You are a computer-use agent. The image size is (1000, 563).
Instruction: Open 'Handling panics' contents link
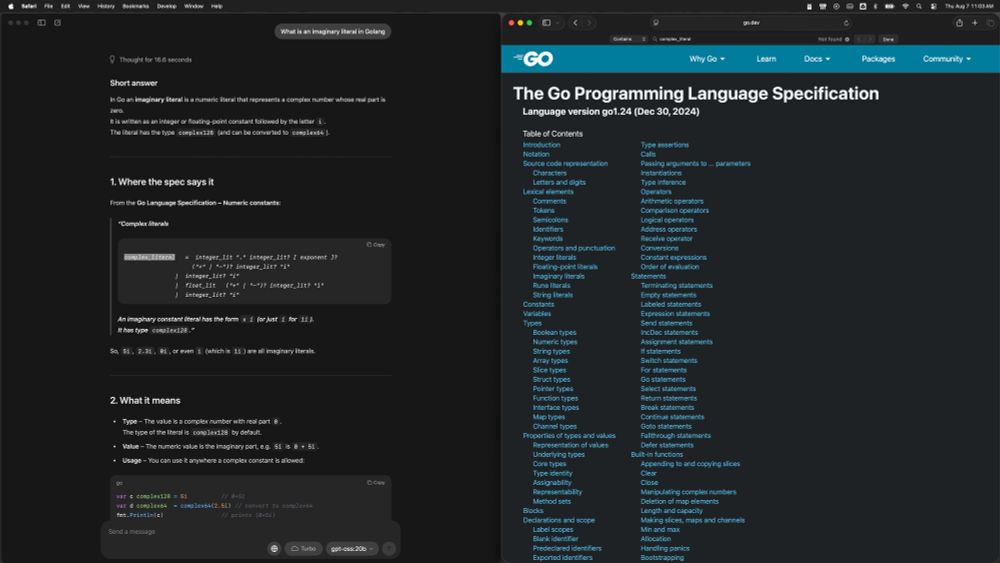[x=665, y=548]
